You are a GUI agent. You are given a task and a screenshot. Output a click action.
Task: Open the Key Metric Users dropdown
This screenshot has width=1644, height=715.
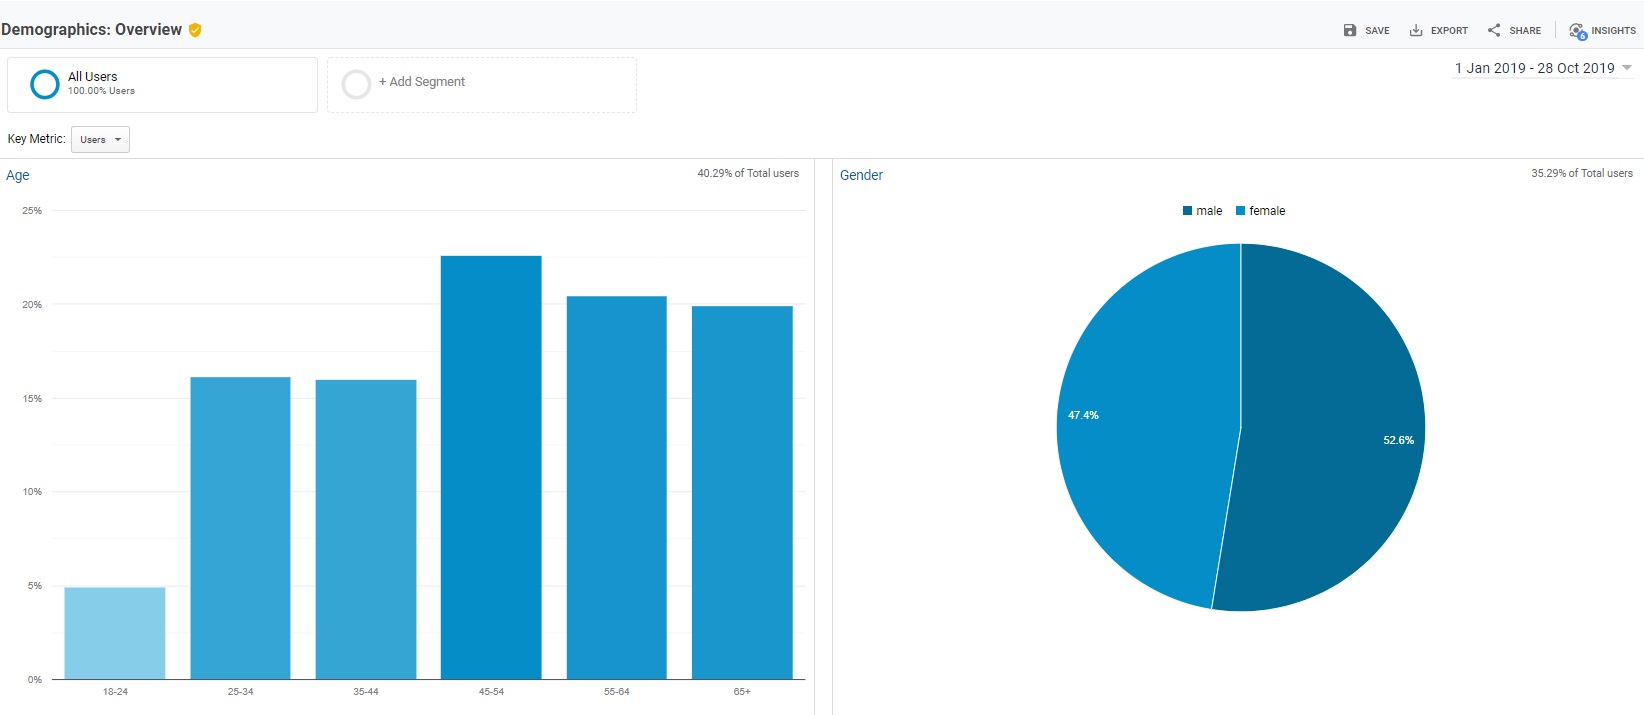point(100,140)
